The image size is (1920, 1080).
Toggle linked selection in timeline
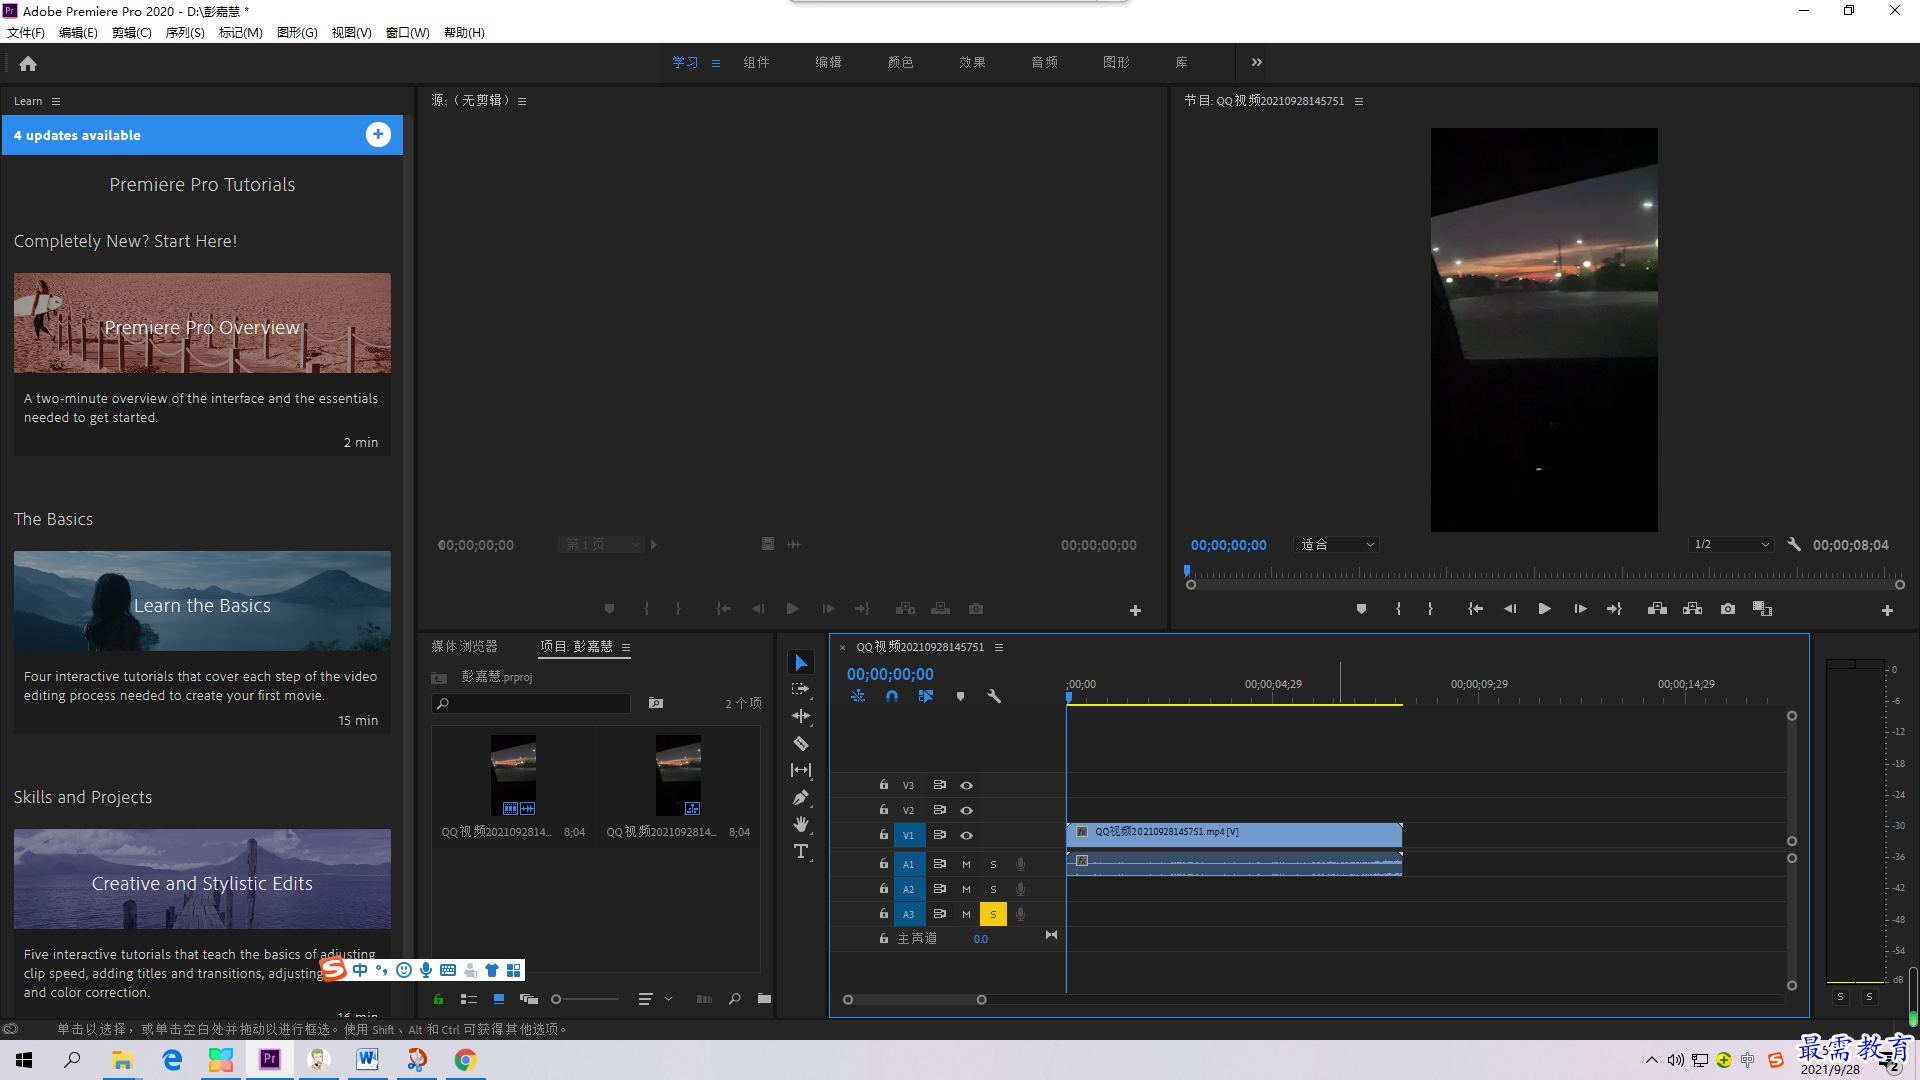click(x=926, y=696)
